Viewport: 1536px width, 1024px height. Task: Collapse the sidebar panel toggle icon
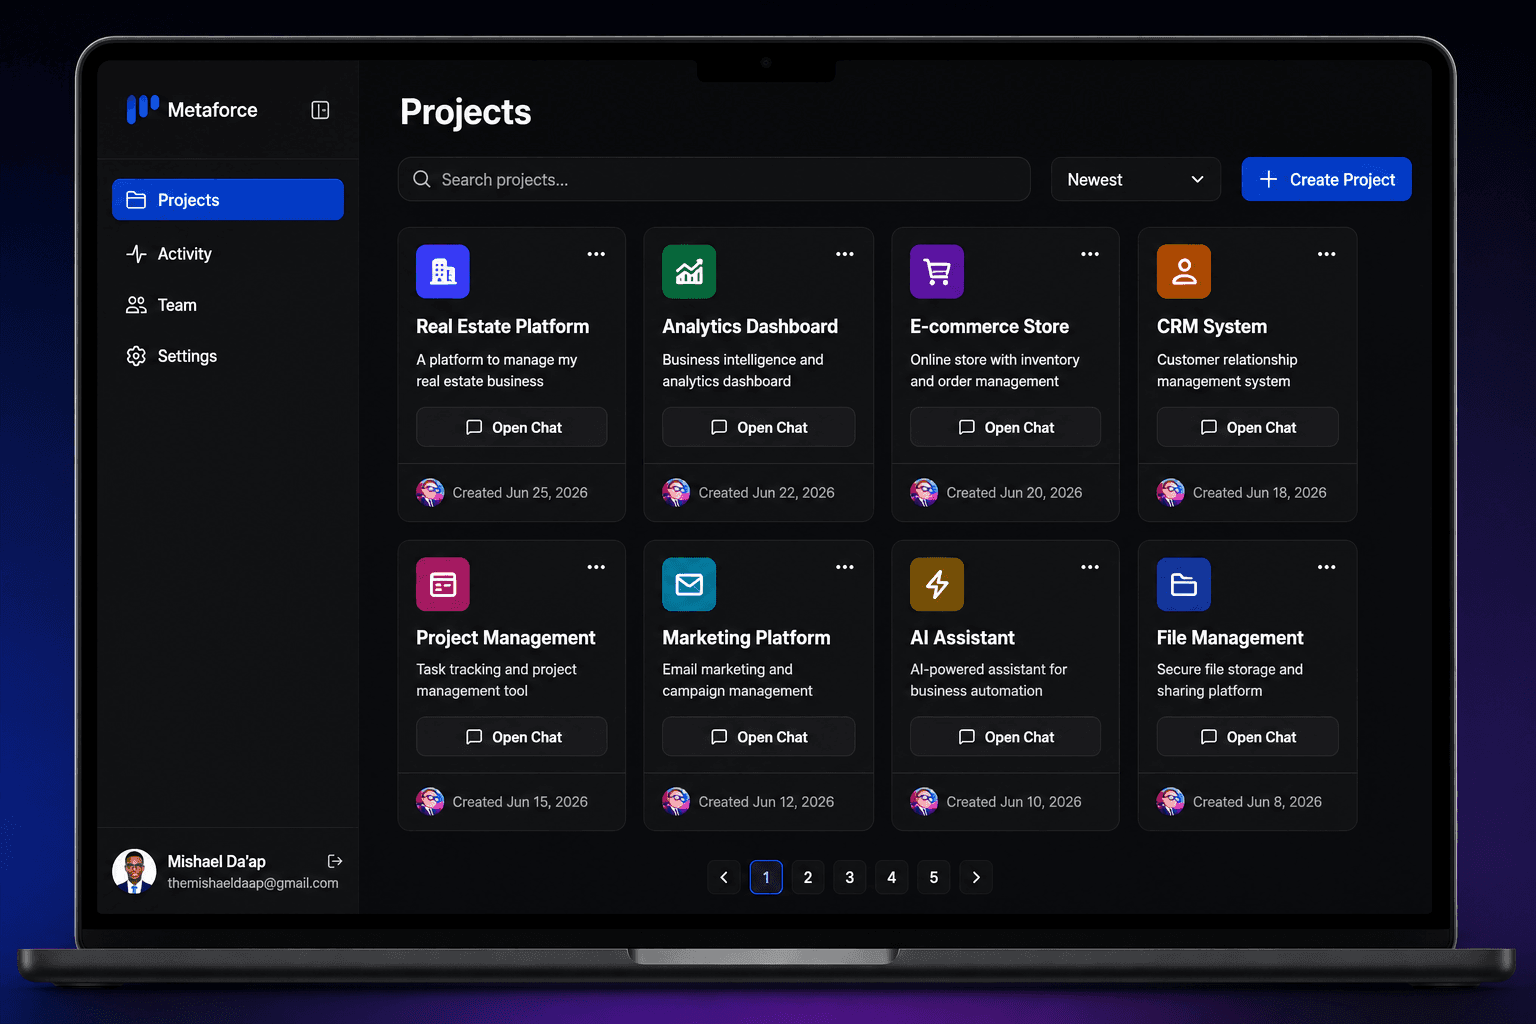pos(320,110)
